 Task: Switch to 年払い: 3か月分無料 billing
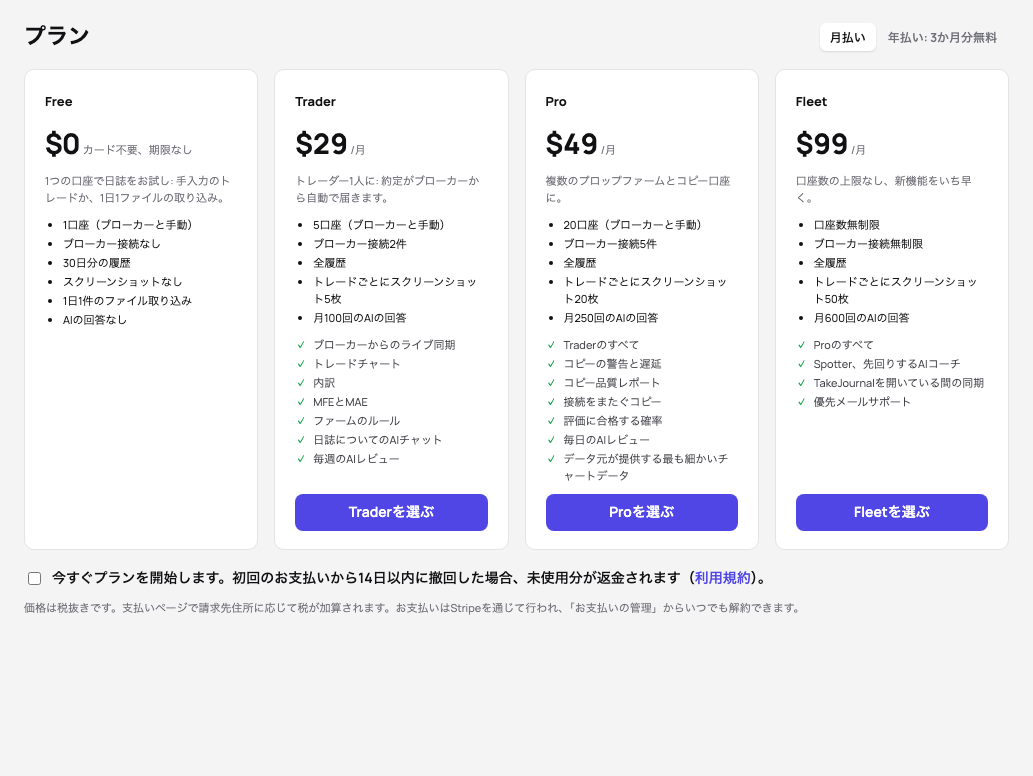pos(942,38)
